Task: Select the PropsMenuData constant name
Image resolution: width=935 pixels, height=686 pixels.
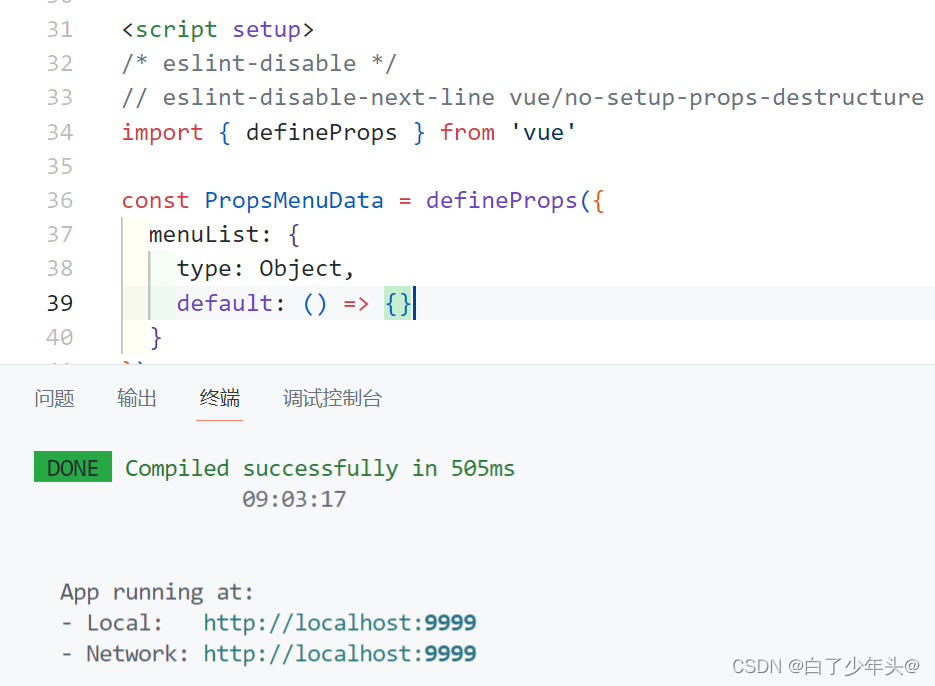Action: (294, 200)
